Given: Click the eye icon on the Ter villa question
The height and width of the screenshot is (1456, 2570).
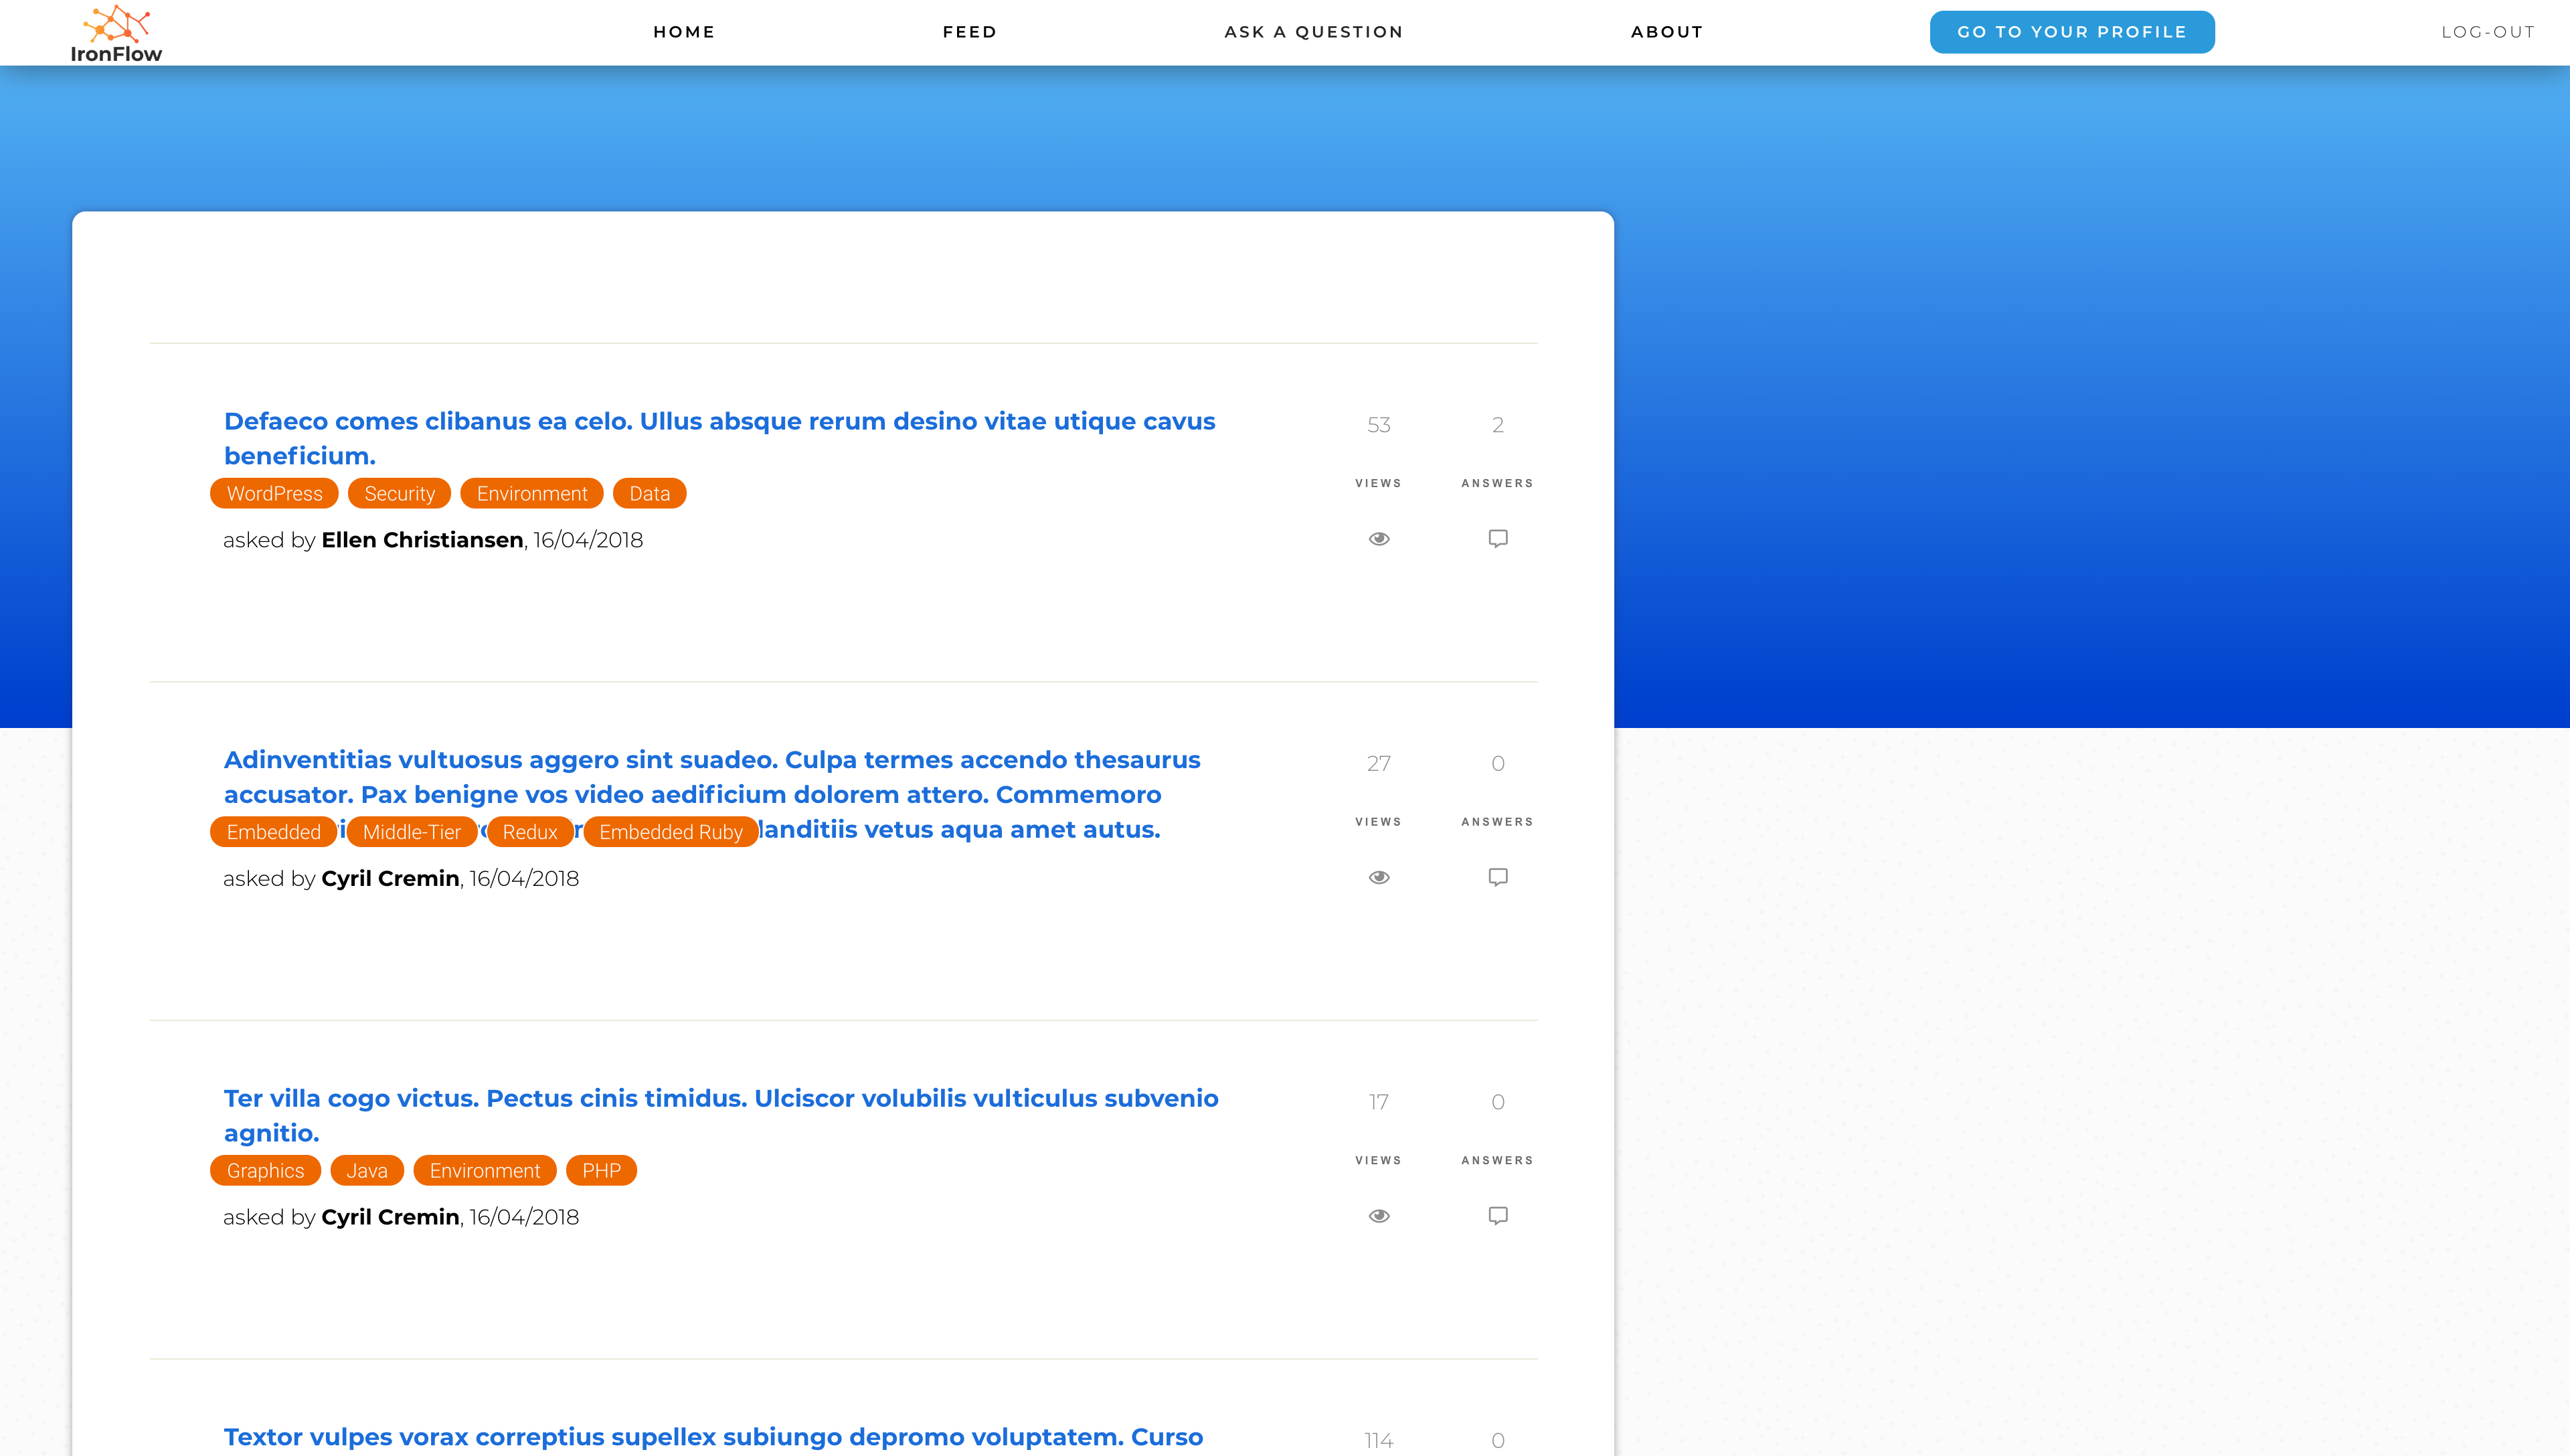Looking at the screenshot, I should pyautogui.click(x=1378, y=1216).
